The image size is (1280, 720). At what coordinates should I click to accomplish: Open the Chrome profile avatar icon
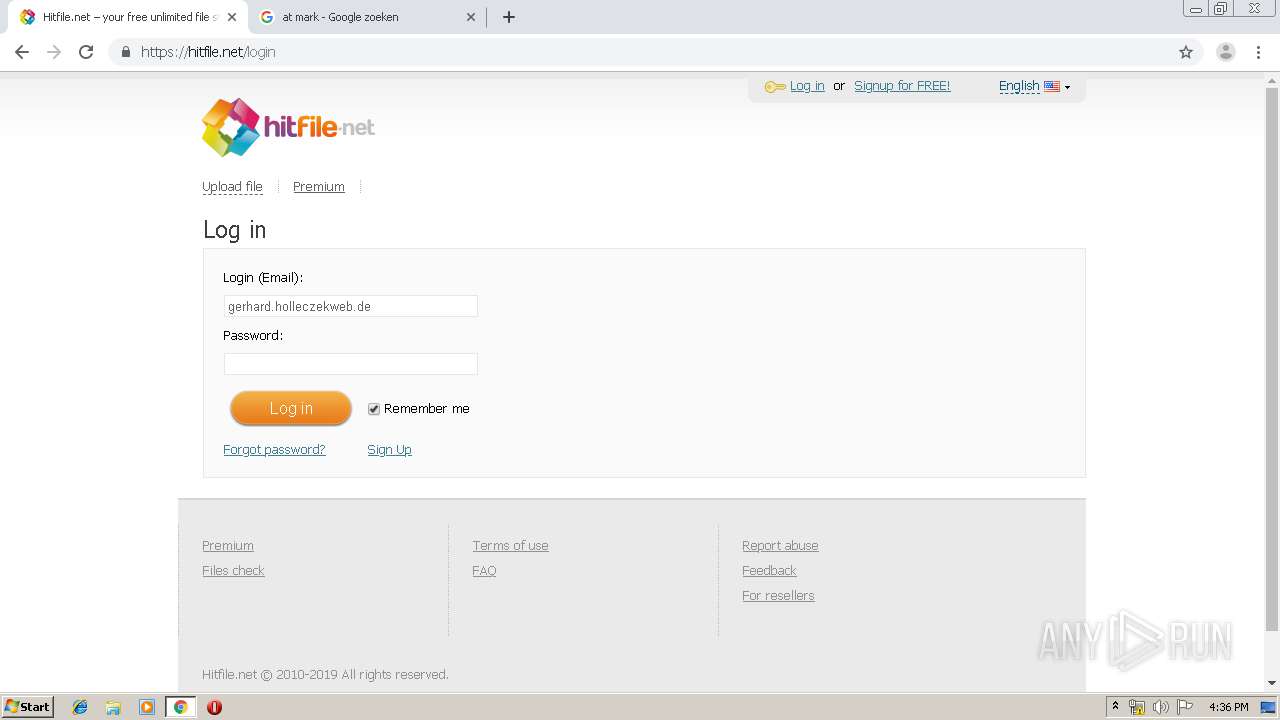coord(1226,52)
